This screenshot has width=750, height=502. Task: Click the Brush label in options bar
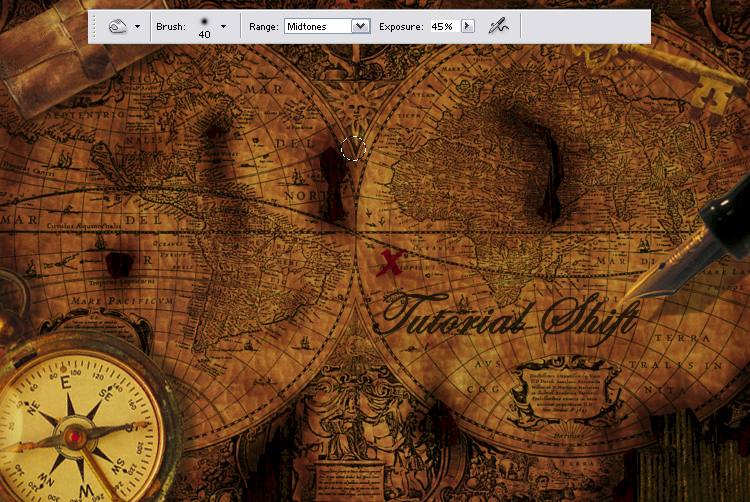tap(171, 27)
